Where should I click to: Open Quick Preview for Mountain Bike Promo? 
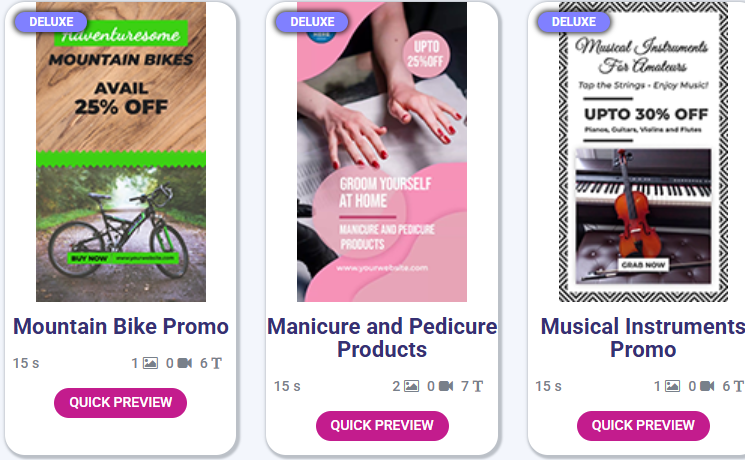[121, 402]
